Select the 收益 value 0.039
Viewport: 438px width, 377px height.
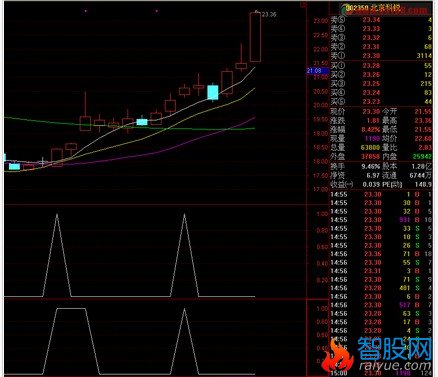tap(371, 184)
